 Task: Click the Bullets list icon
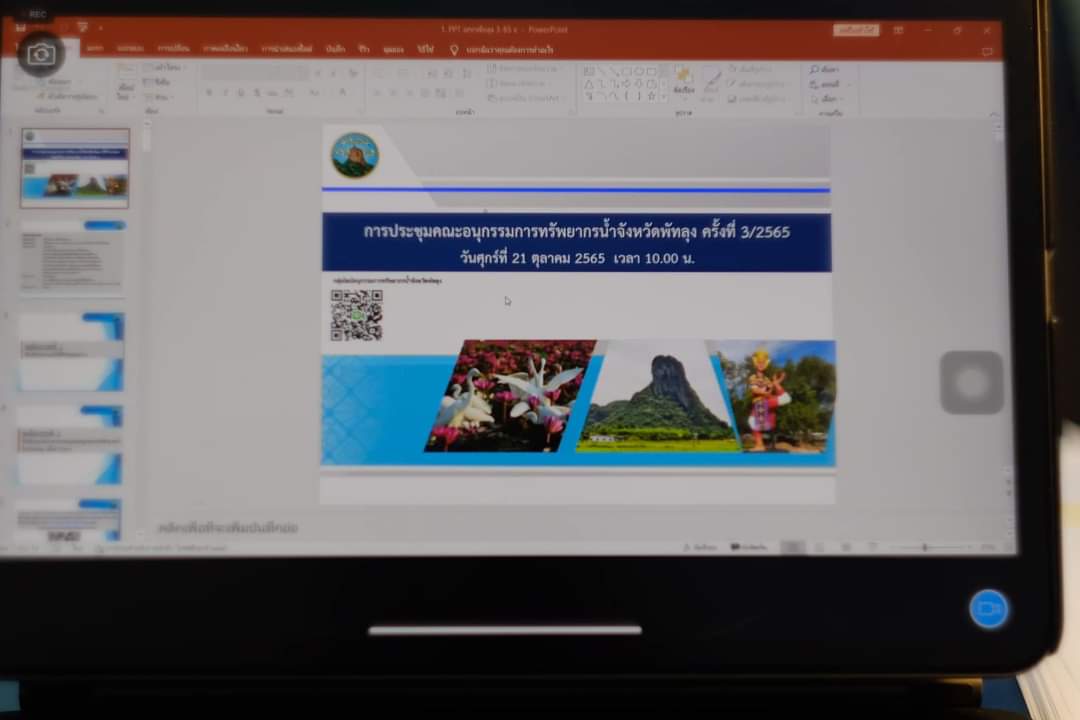point(381,73)
